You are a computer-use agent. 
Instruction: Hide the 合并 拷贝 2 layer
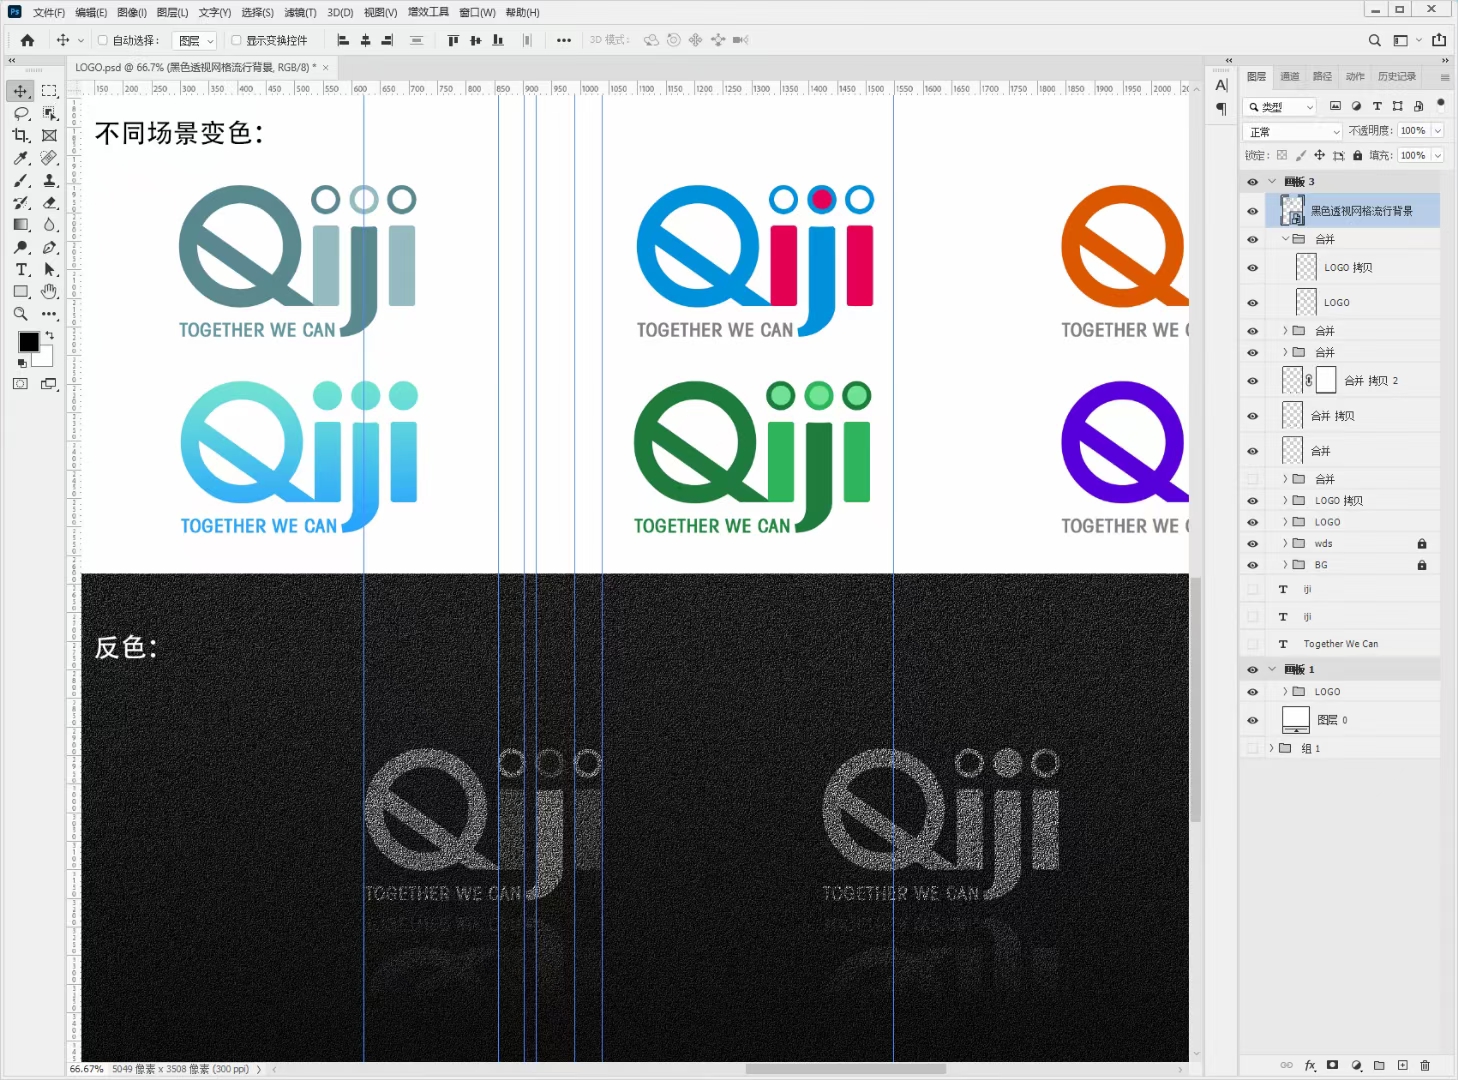(1252, 381)
